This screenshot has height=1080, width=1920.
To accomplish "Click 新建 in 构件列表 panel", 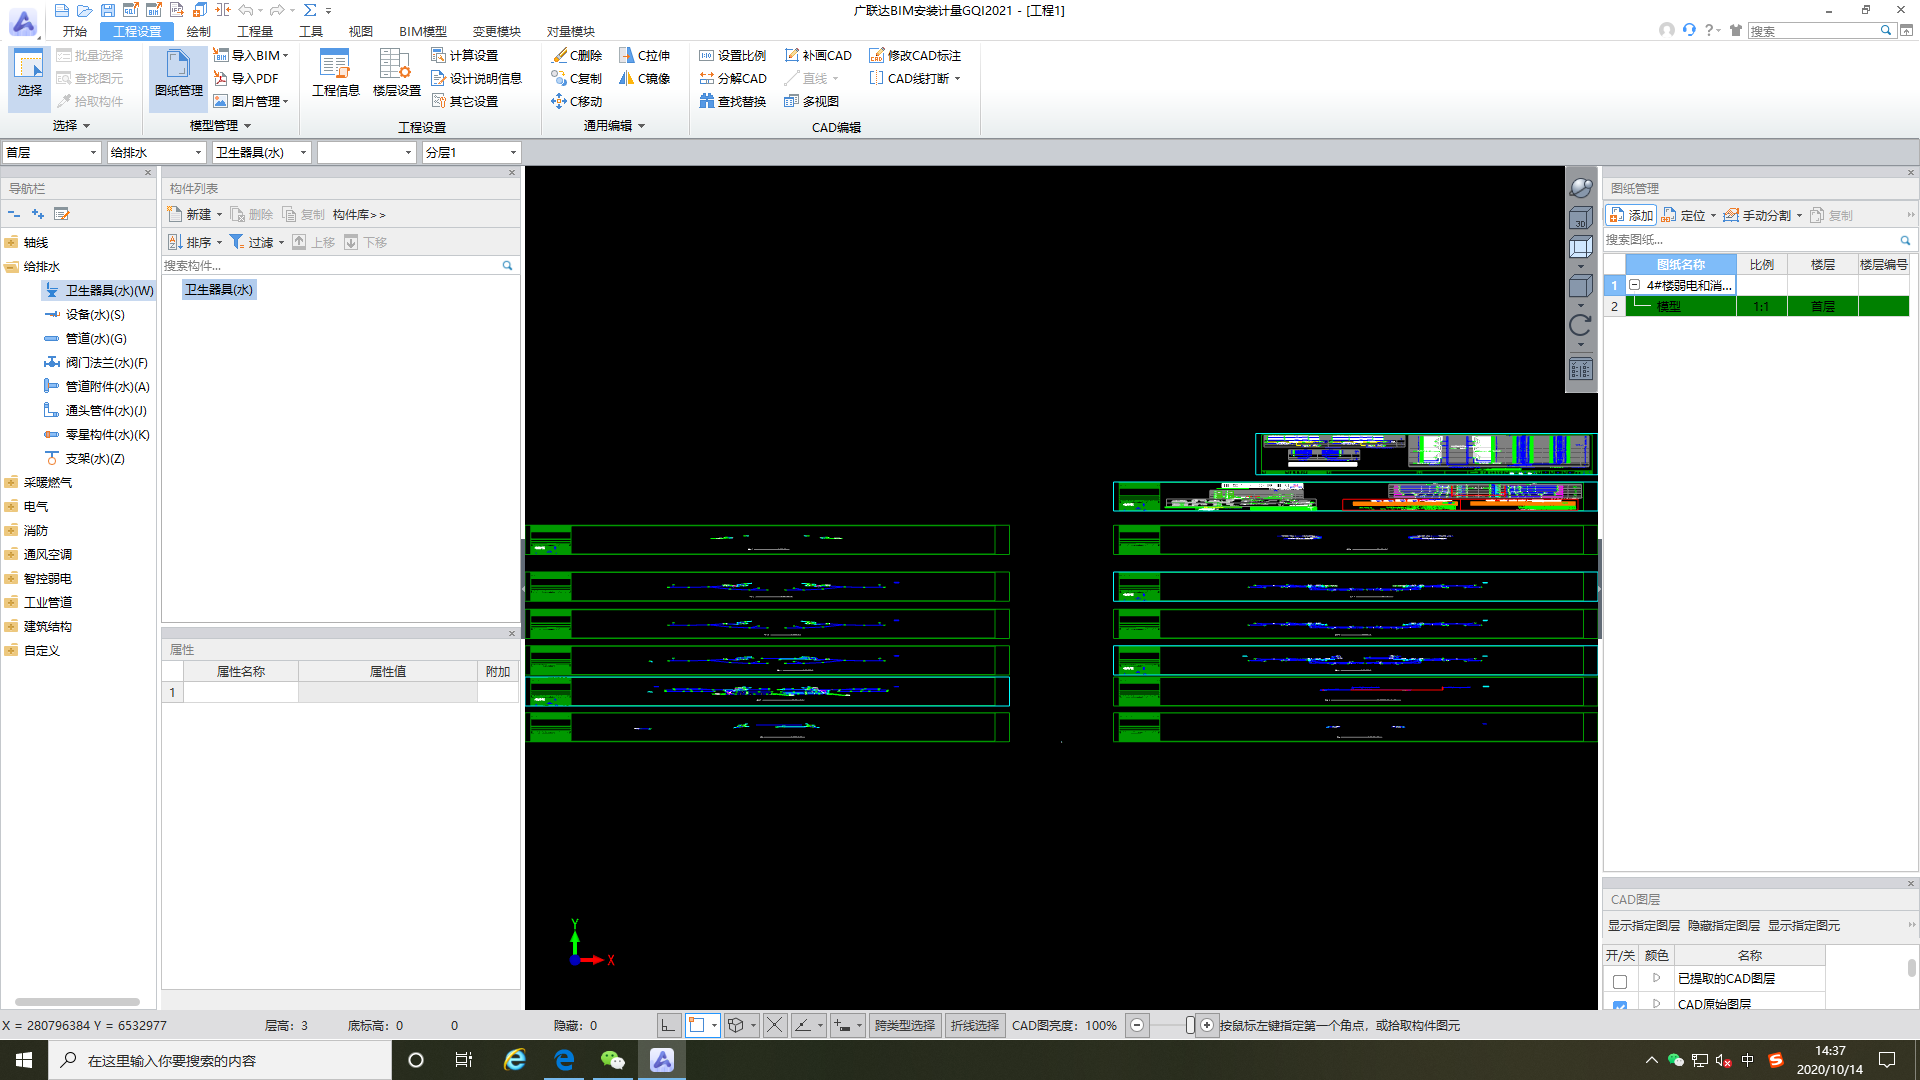I will 190,214.
